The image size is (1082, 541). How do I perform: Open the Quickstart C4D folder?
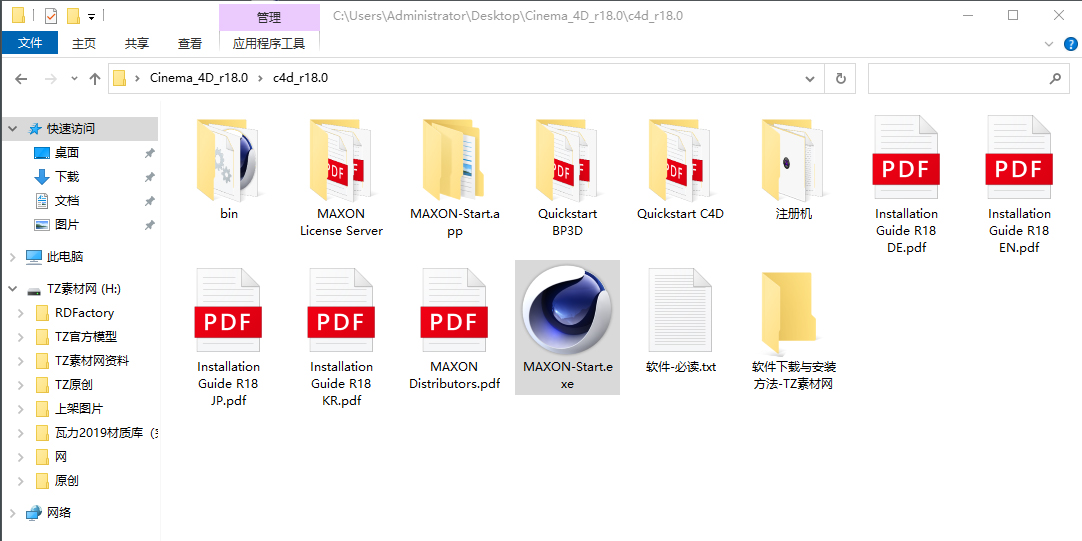click(x=680, y=169)
